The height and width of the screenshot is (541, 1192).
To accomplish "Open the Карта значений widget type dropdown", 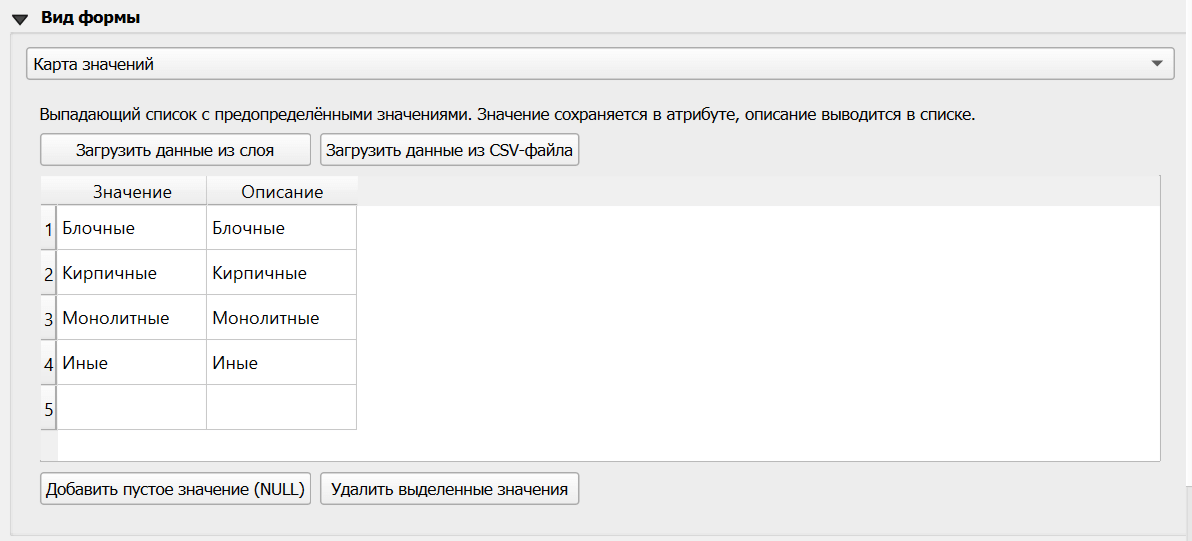I will pos(600,64).
